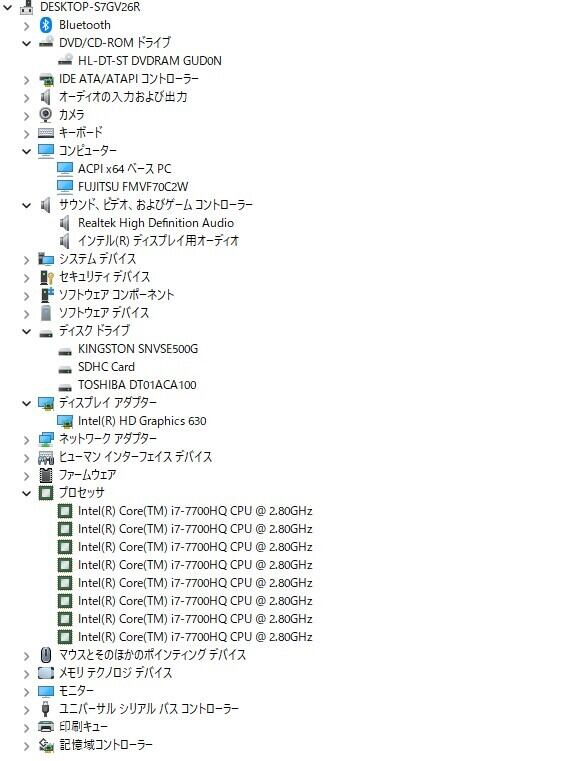Click the print queue (印刷キュー) printer icon

[46, 727]
